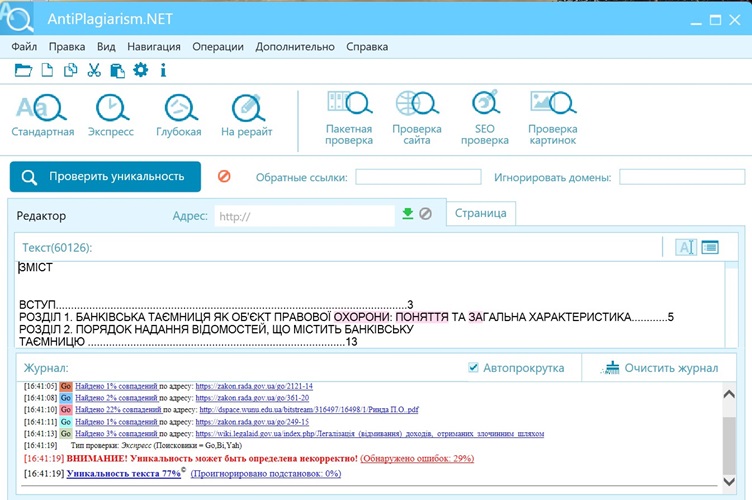Open the zakon.rada.gov.ua/go/2121-14 link

coord(254,386)
